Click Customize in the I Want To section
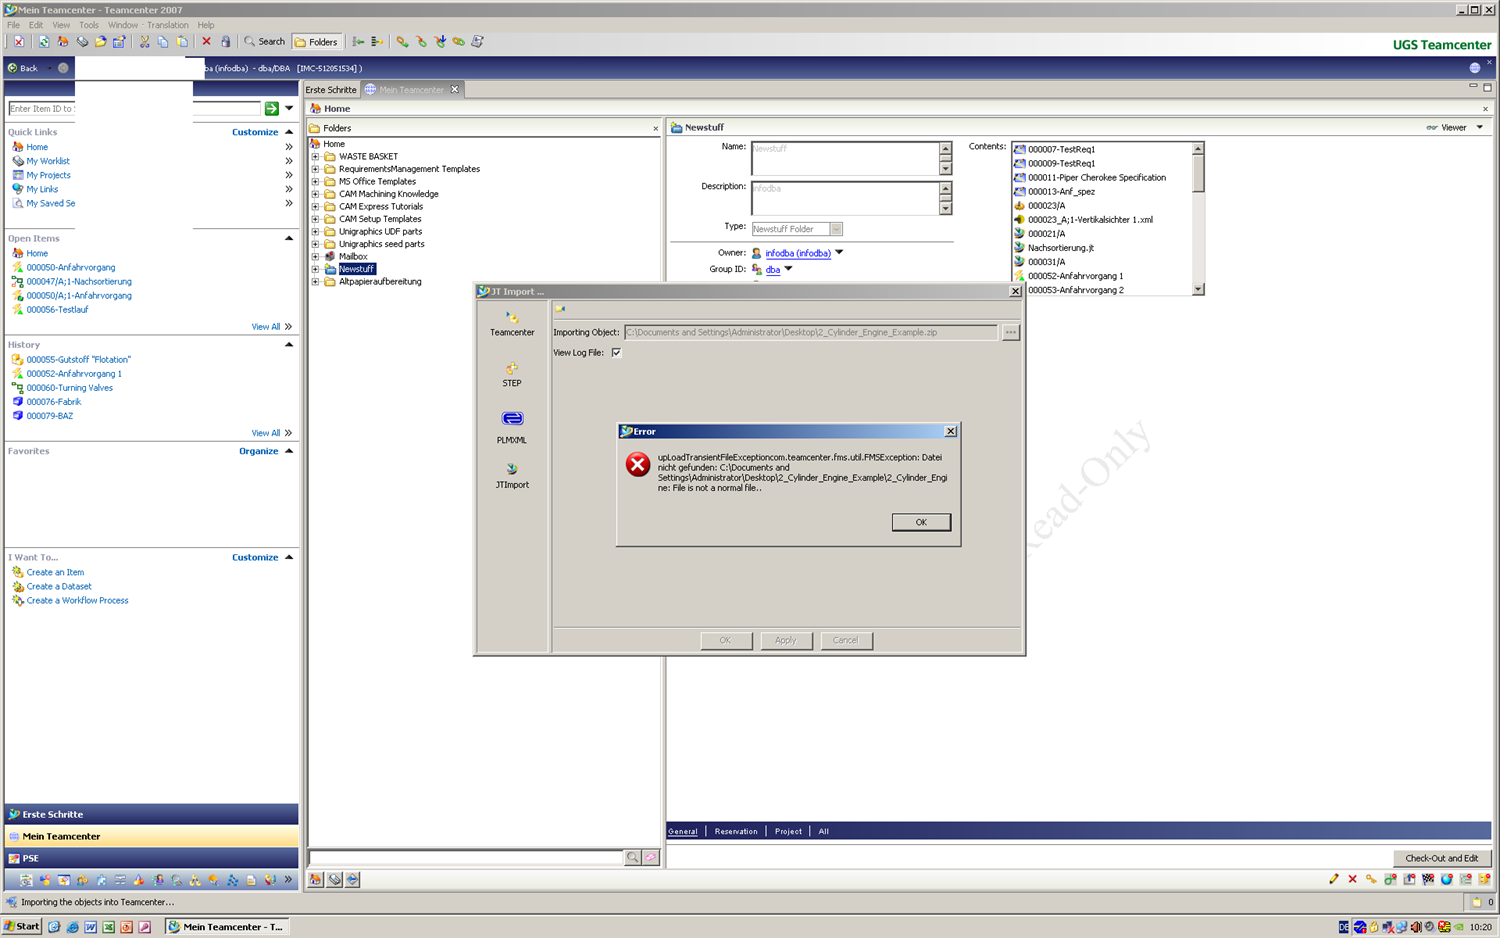The image size is (1500, 938). point(255,558)
